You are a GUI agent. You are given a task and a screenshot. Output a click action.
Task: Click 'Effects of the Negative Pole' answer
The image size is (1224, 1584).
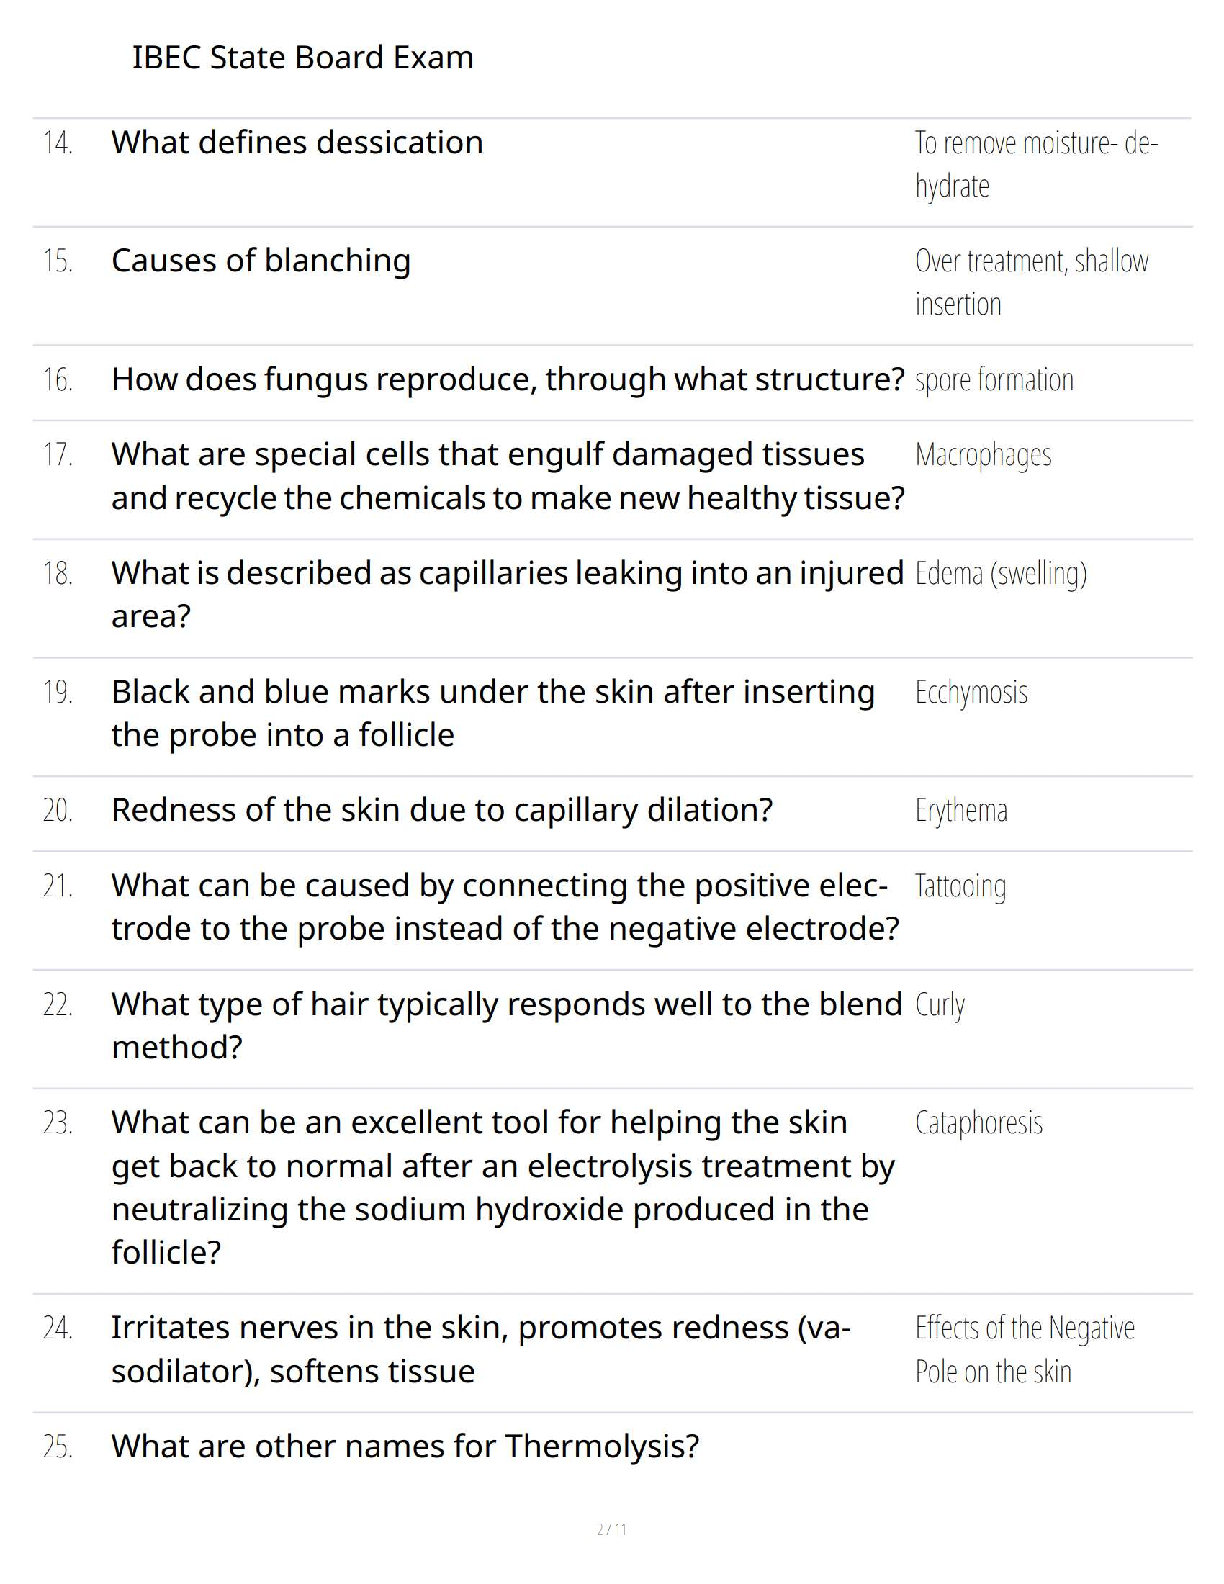coord(1024,1349)
